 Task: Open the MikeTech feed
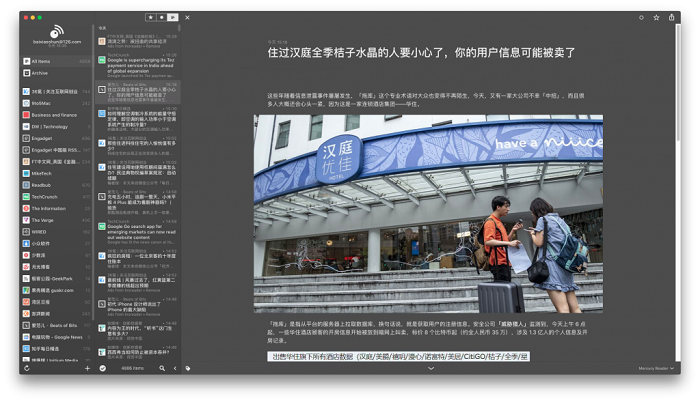57,173
